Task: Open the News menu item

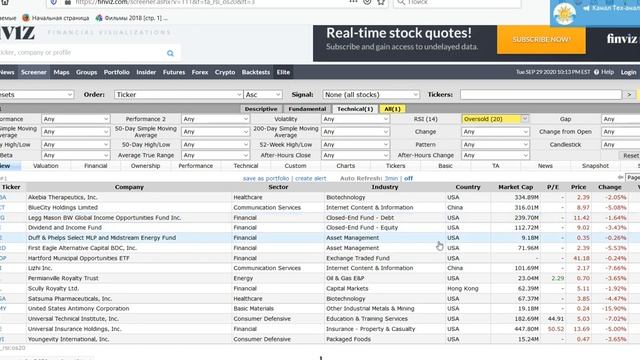Action: pyautogui.click(x=7, y=72)
